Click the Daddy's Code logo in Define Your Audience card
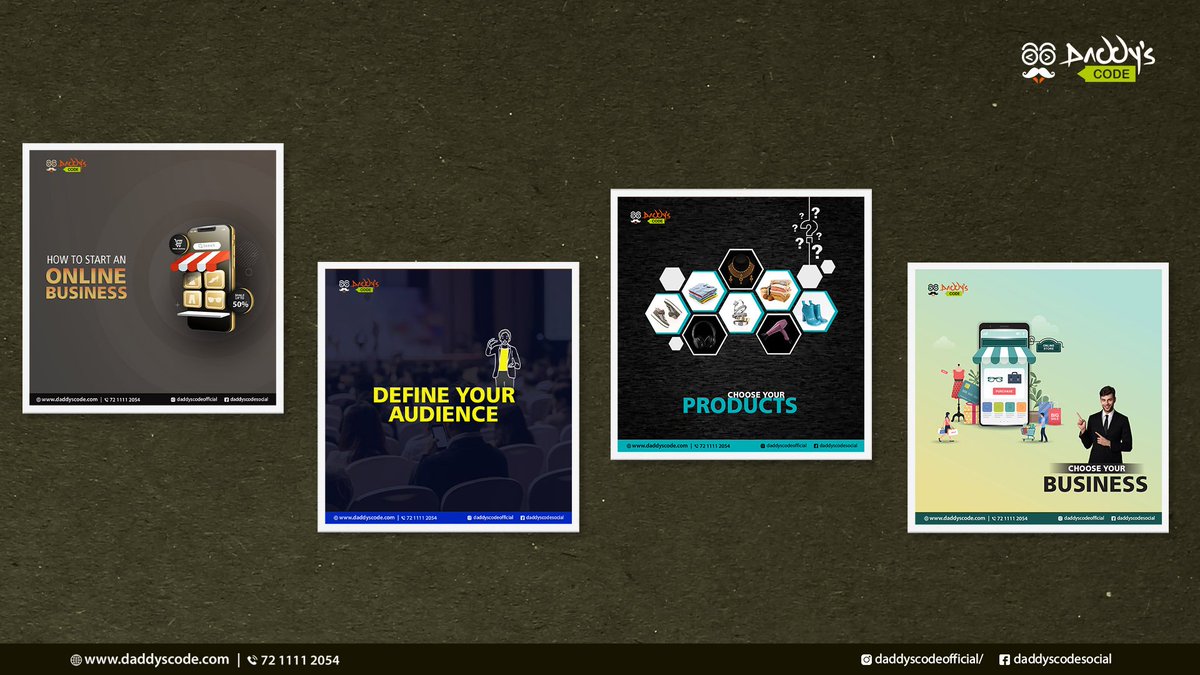1200x675 pixels. pyautogui.click(x=360, y=286)
